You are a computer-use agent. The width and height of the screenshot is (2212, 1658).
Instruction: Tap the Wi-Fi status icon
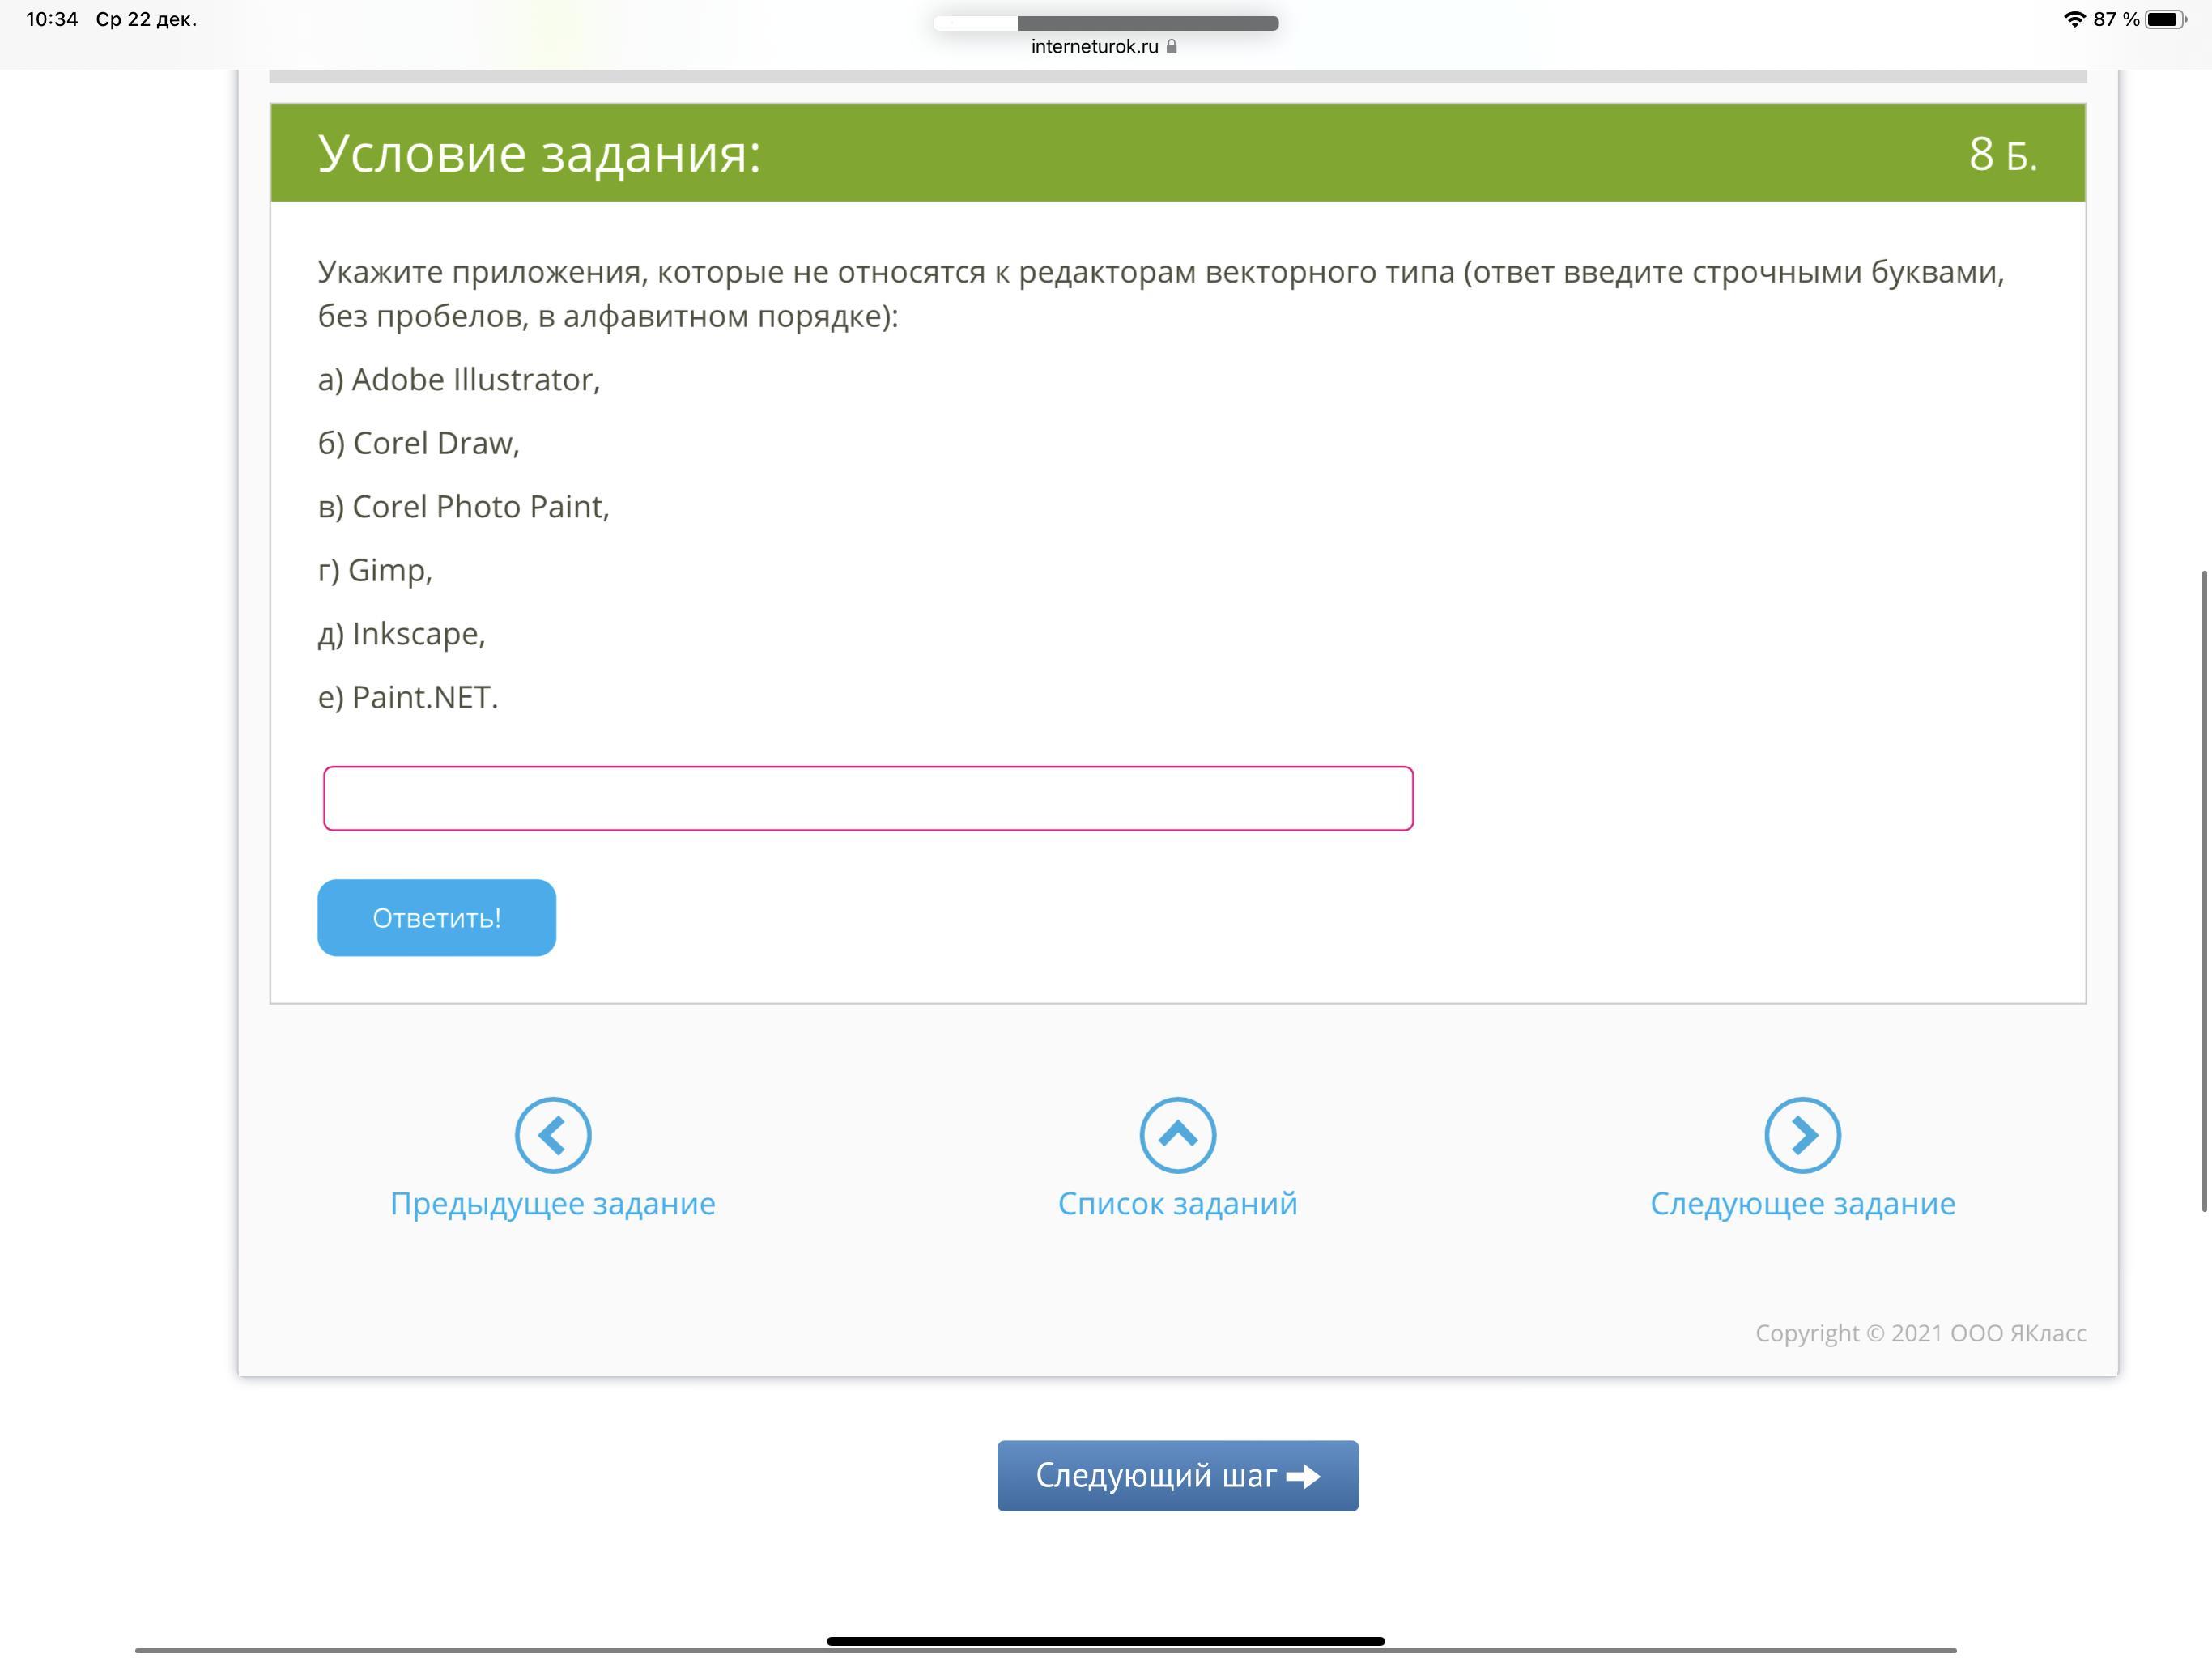pyautogui.click(x=2074, y=19)
